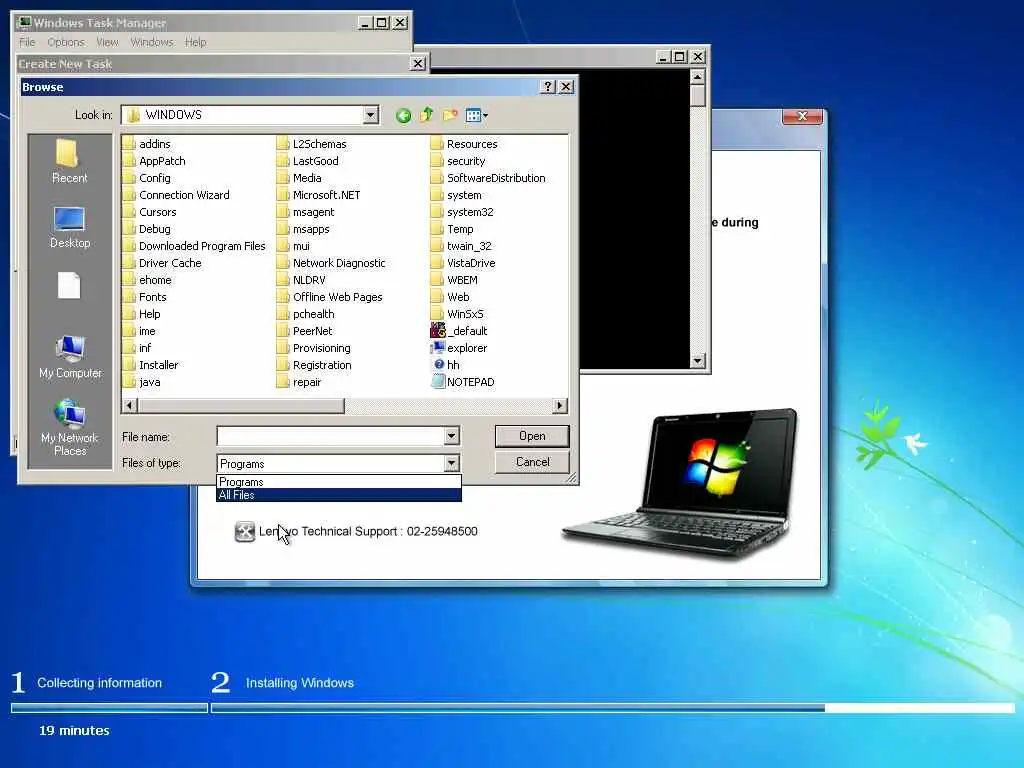Choose Programs in the file type list

[338, 482]
